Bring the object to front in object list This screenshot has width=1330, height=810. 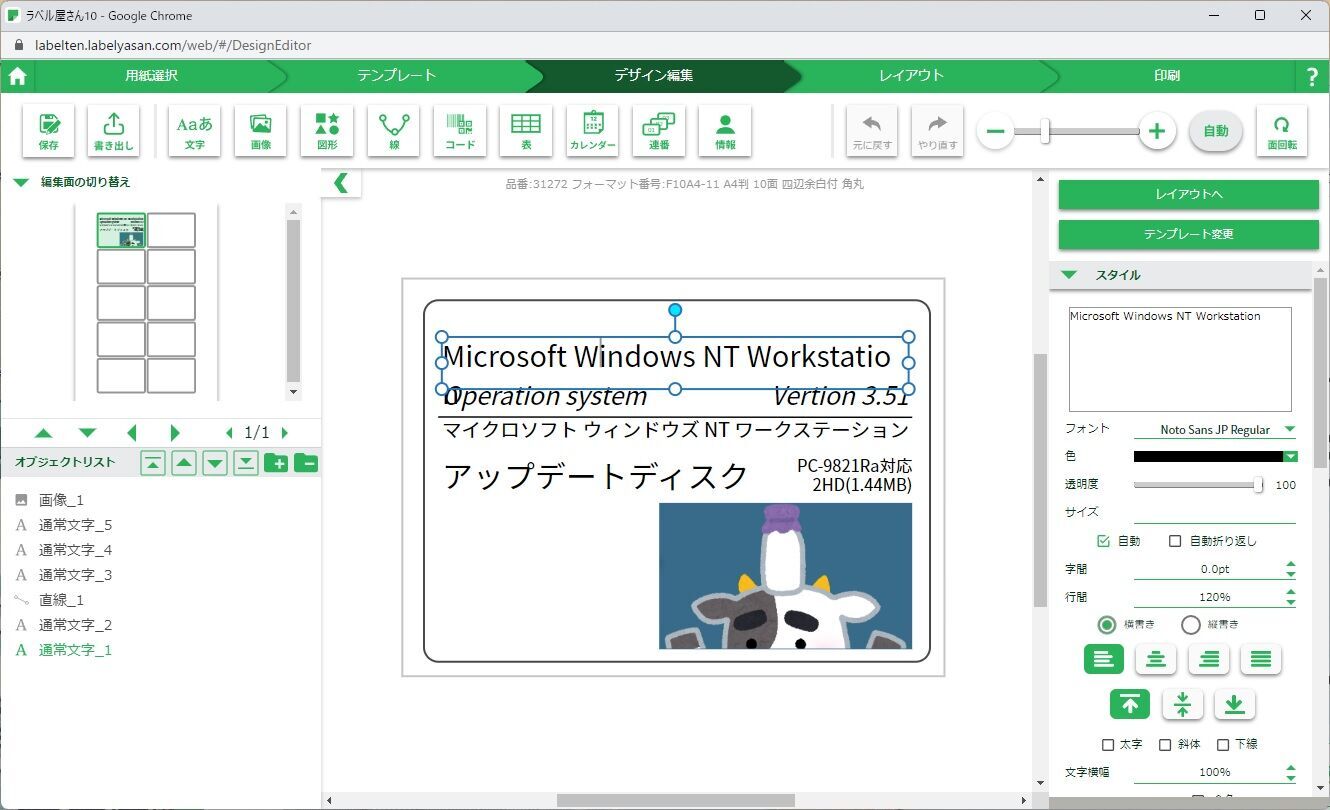coord(153,463)
